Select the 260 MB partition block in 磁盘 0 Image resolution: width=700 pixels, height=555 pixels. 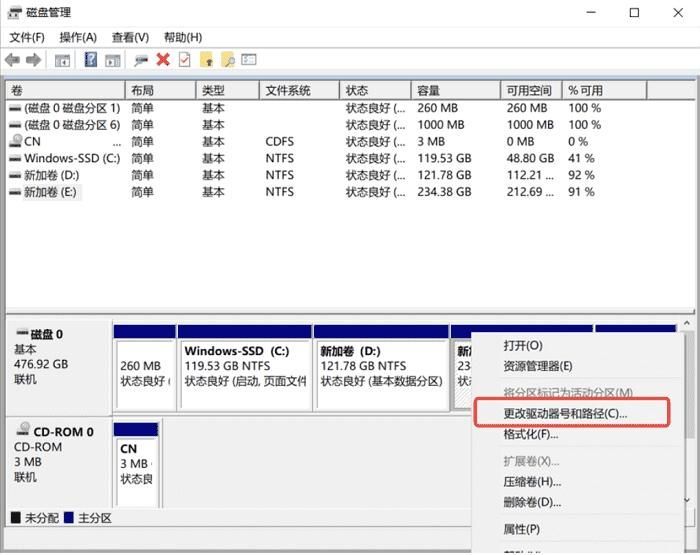145,367
